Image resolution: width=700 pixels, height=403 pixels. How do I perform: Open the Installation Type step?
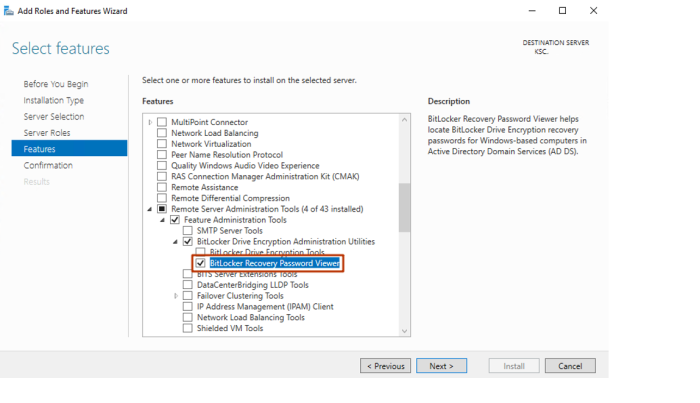[x=54, y=100]
